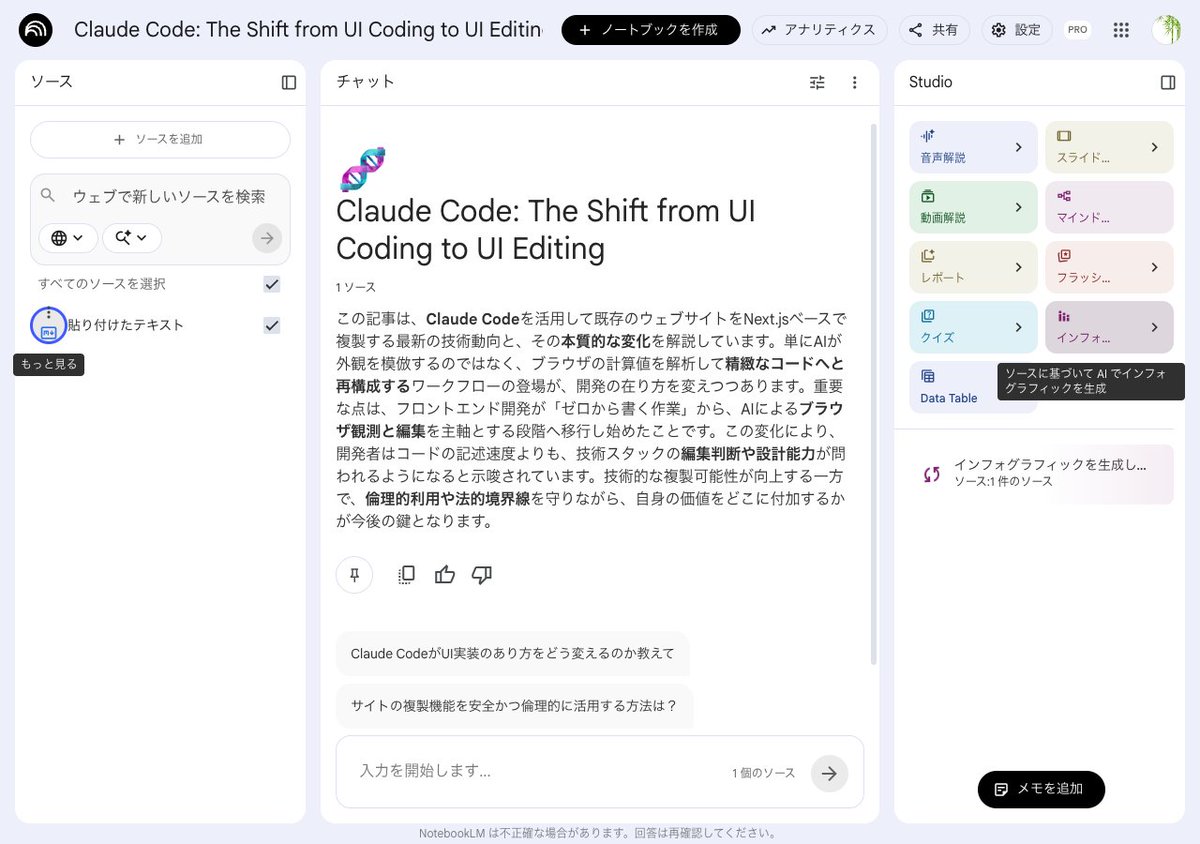Click the chat panel scrollbar
This screenshot has width=1200, height=844.
pyautogui.click(x=874, y=393)
